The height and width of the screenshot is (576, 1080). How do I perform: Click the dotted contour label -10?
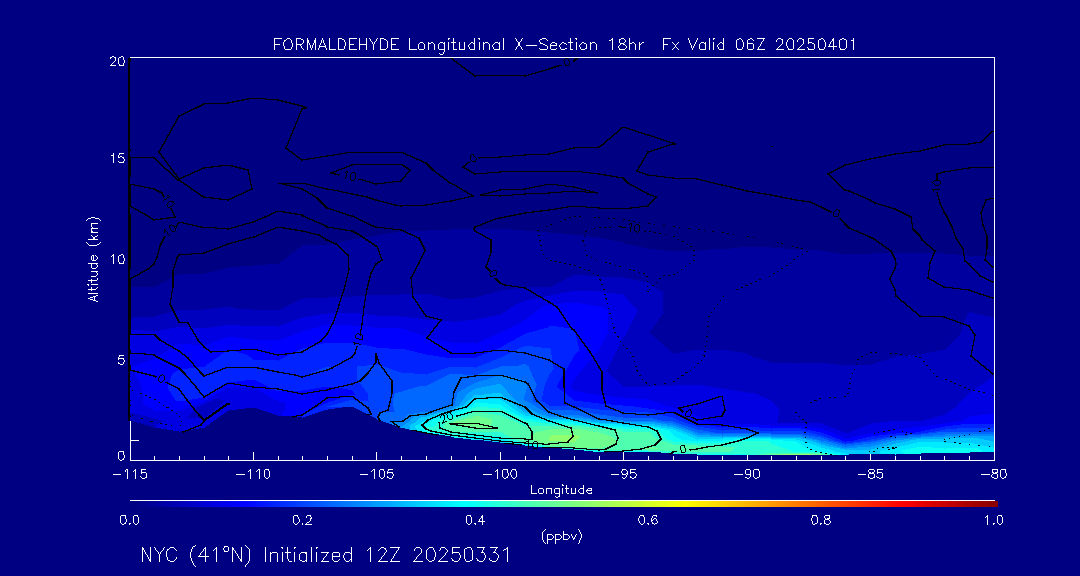[x=631, y=228]
